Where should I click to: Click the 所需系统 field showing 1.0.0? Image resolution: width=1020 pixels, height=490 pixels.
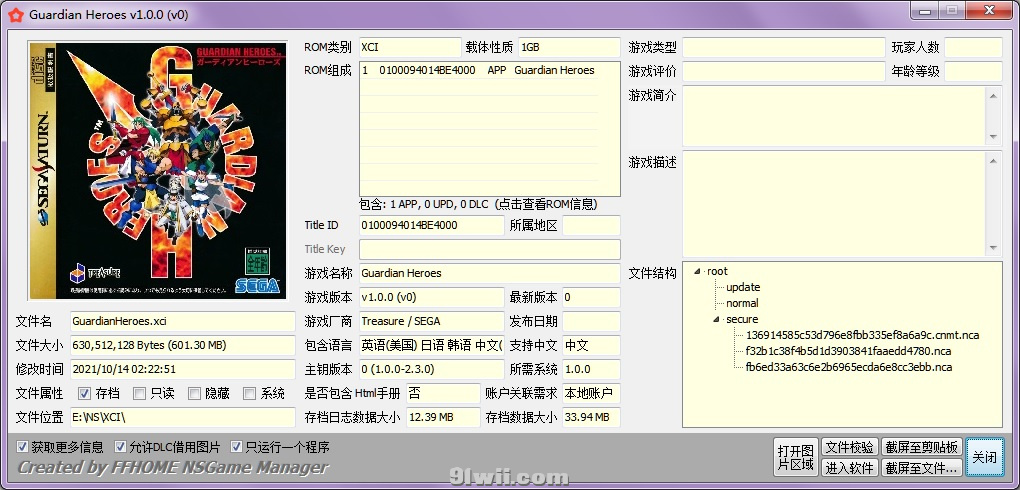coord(591,369)
